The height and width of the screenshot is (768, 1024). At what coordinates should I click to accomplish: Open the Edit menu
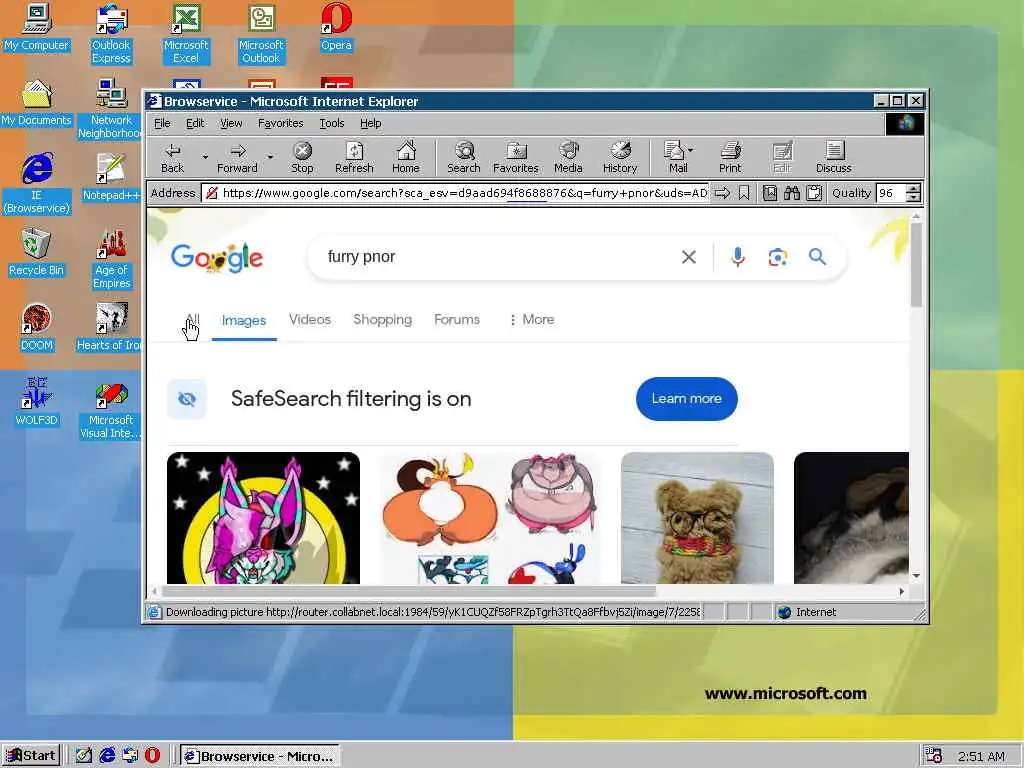(195, 123)
